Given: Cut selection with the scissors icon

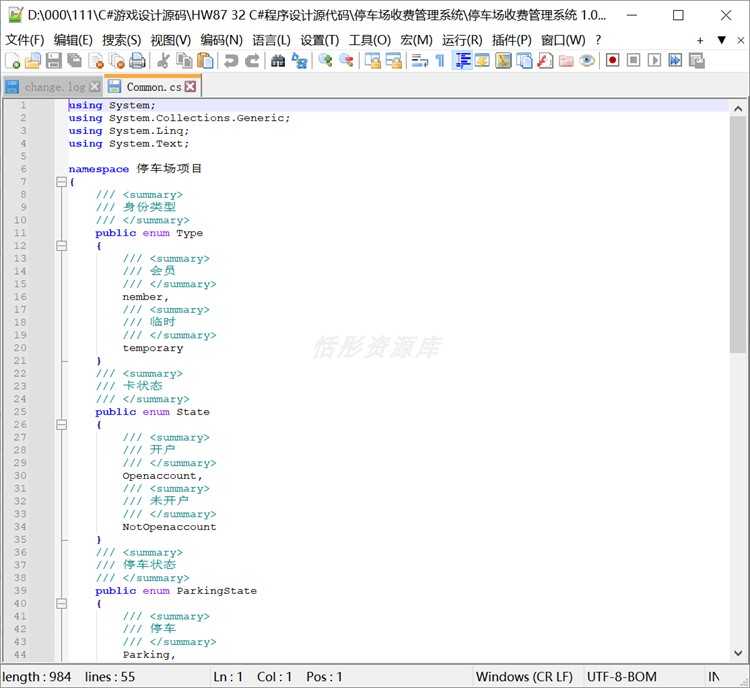Looking at the screenshot, I should click(164, 61).
